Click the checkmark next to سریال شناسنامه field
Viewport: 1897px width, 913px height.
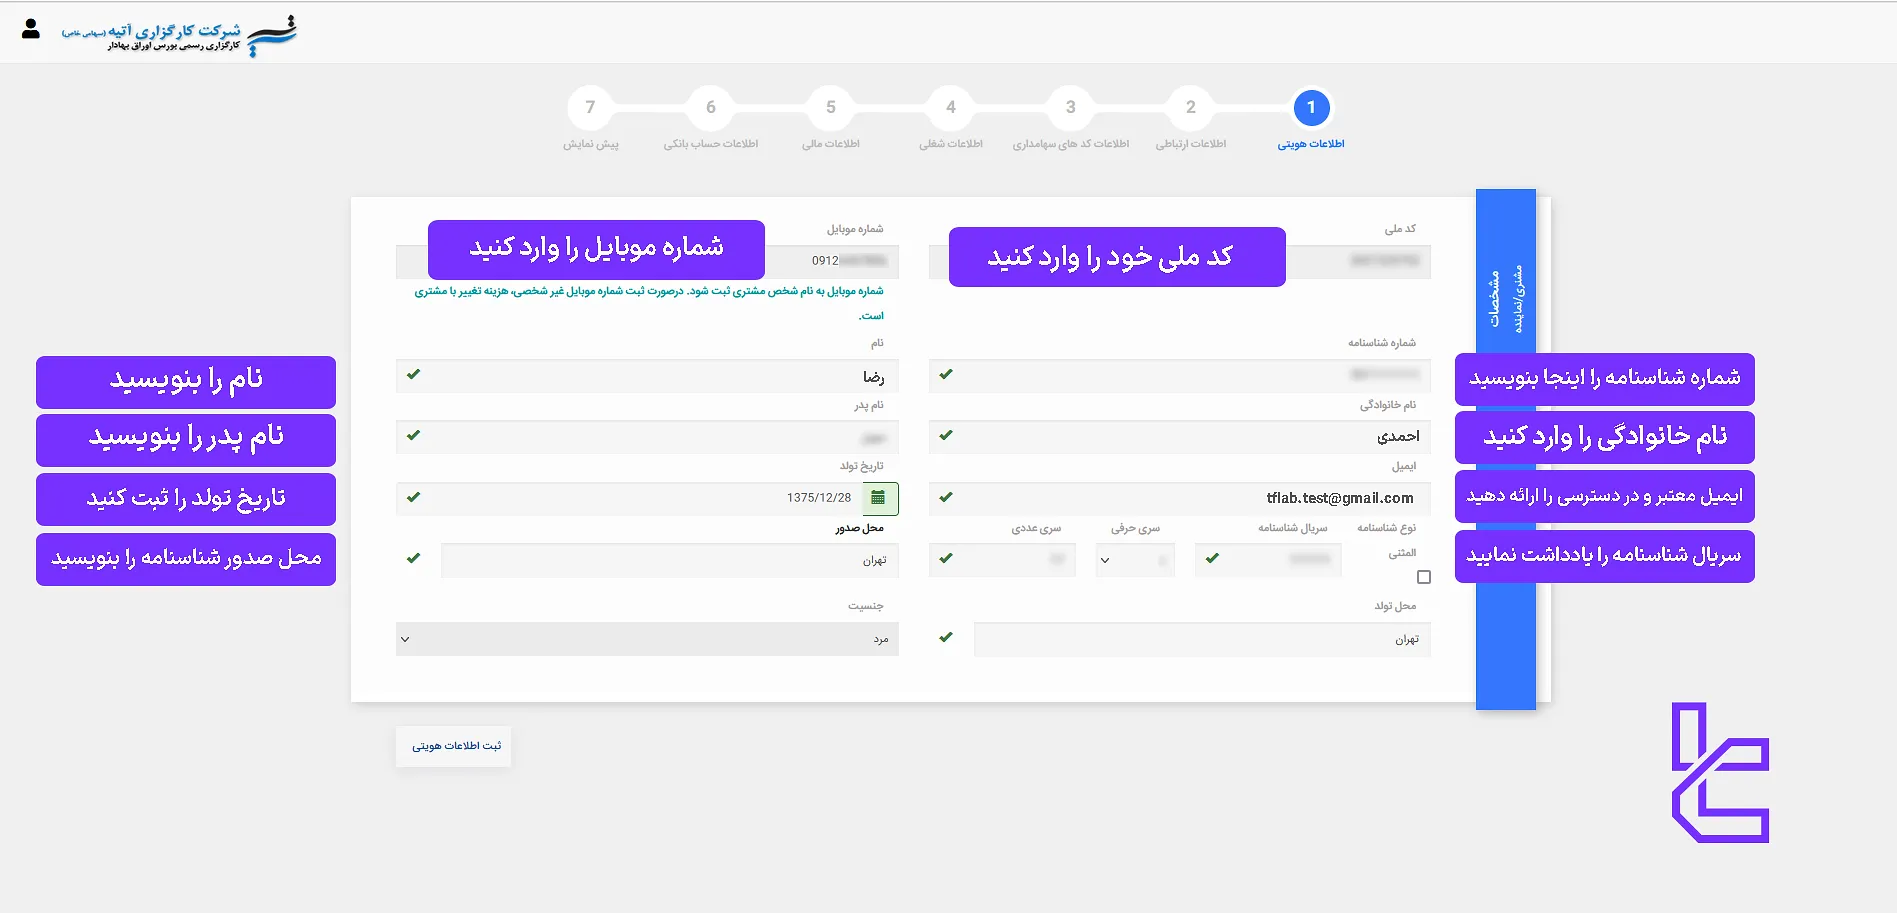[1213, 560]
